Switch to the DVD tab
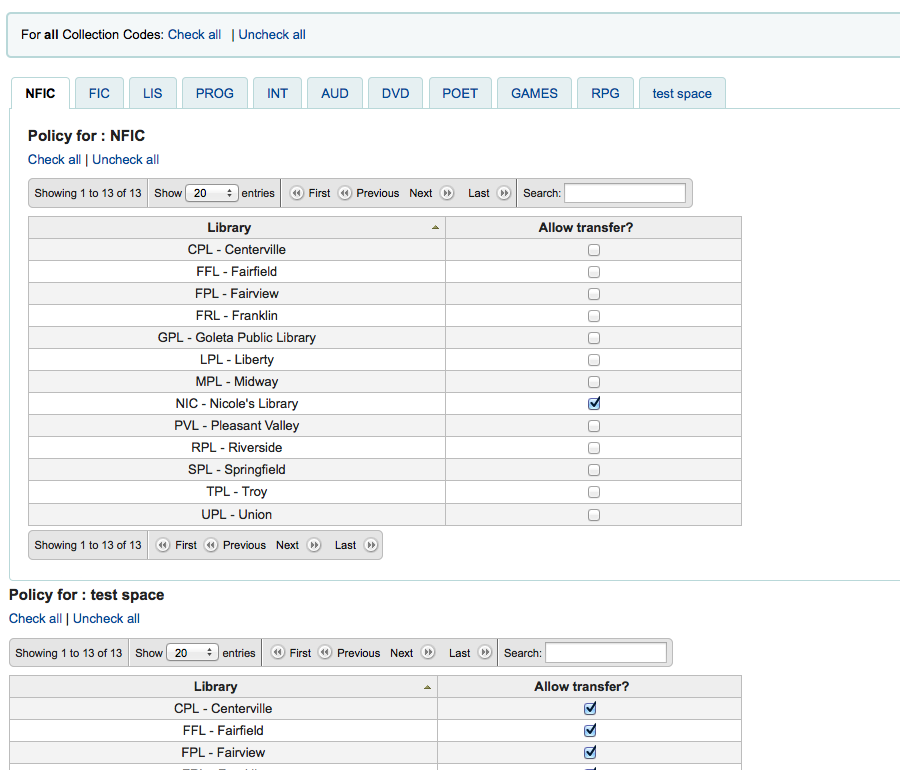Image resolution: width=900 pixels, height=770 pixels. pyautogui.click(x=395, y=93)
